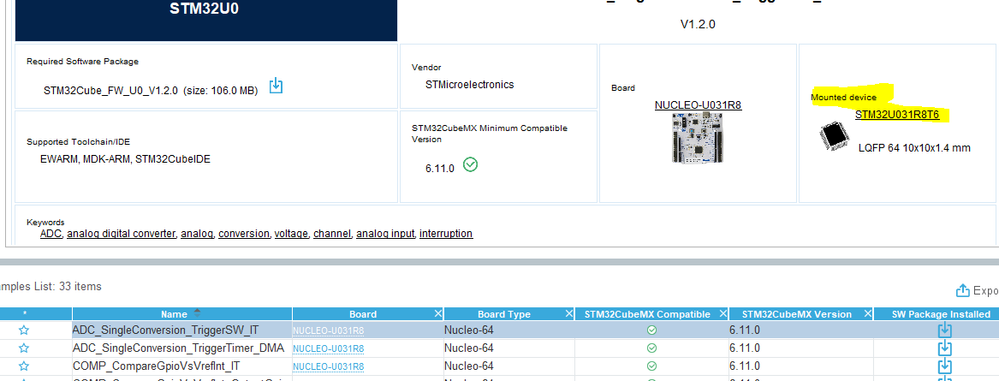
Task: Open NUCLEO-U031R8 link in COMP_CompareGpioVsVrefInt_IT row
Action: [x=328, y=366]
